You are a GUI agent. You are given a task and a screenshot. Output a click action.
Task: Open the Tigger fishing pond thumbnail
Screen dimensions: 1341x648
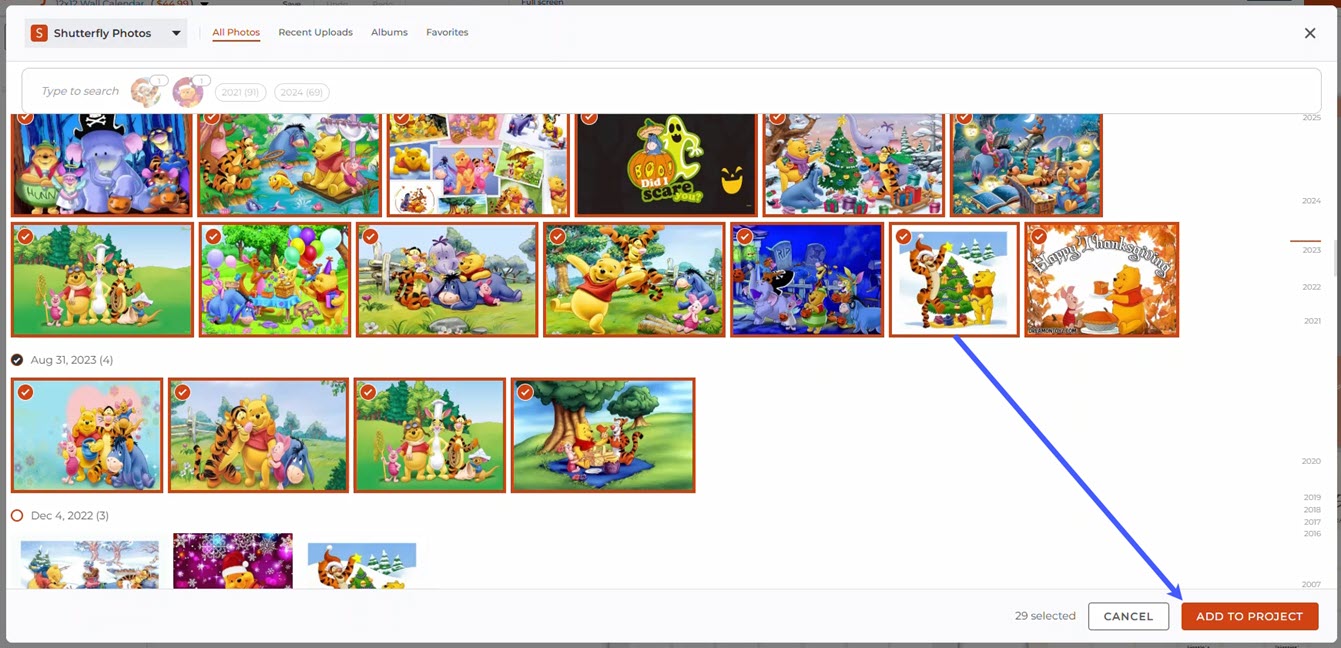coord(289,165)
